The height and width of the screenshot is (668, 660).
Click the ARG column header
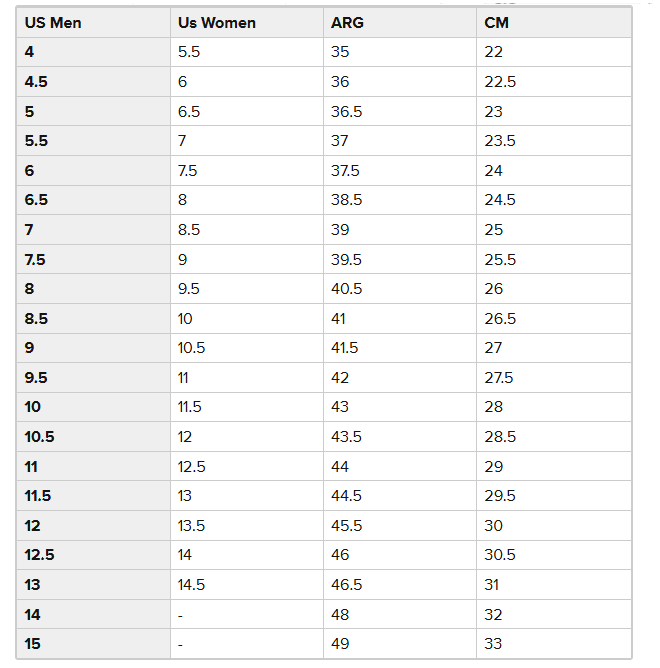[347, 22]
